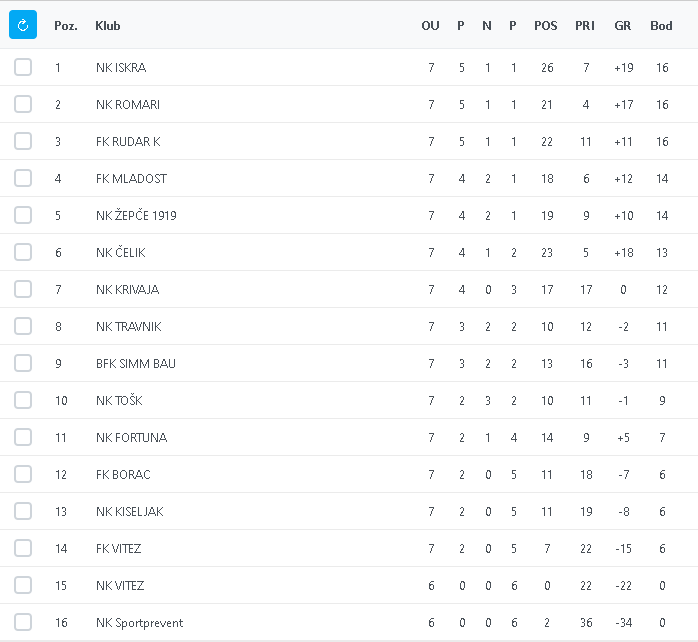698x642 pixels.
Task: Open the NK TRAVNIK club name
Action: (128, 326)
